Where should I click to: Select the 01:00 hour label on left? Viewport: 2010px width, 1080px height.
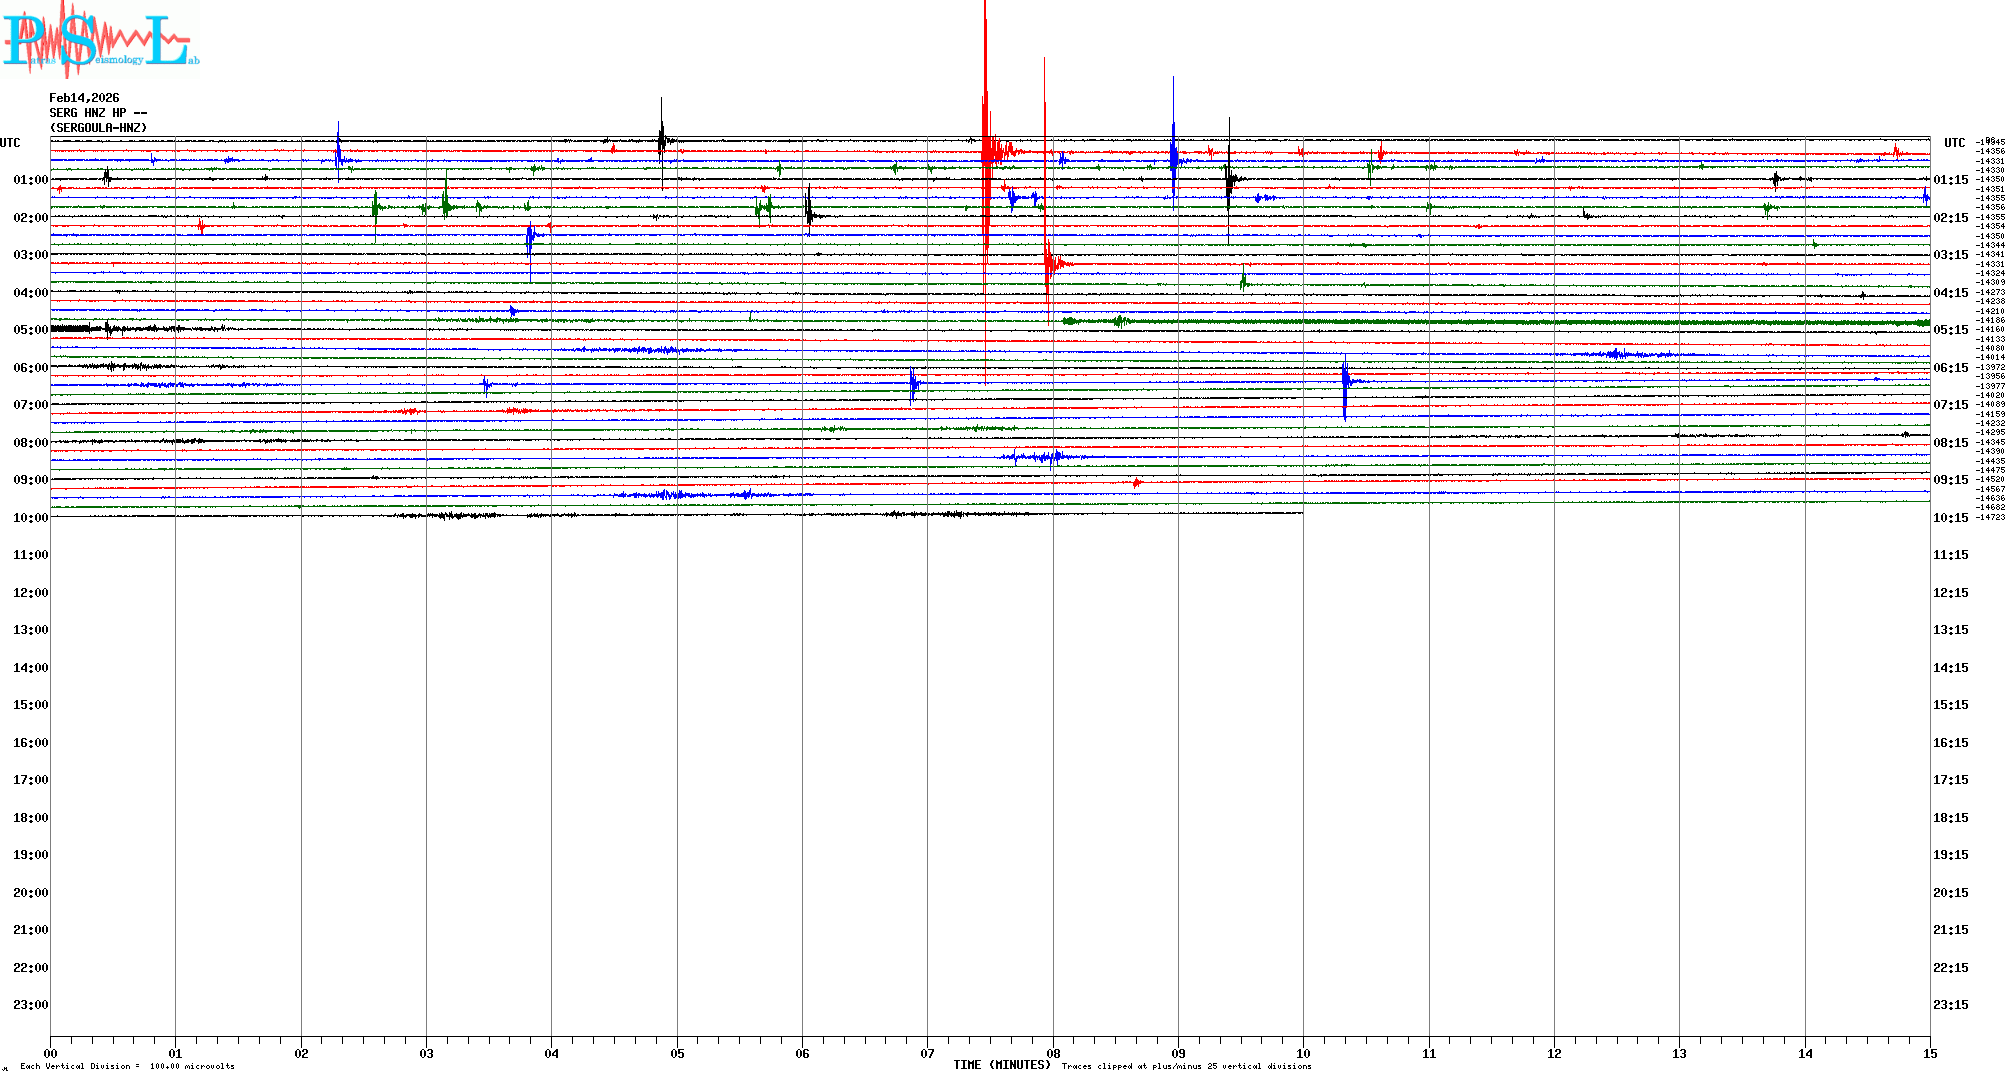coord(30,180)
